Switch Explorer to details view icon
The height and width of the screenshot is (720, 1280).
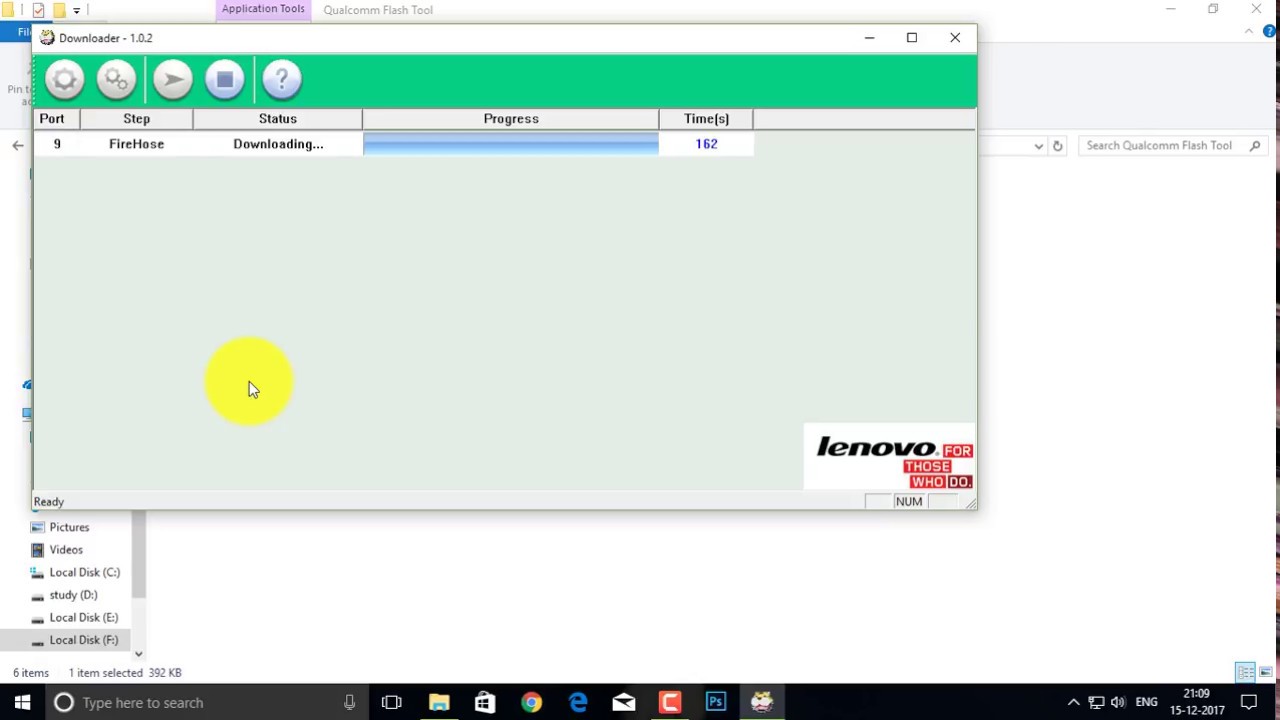1245,672
